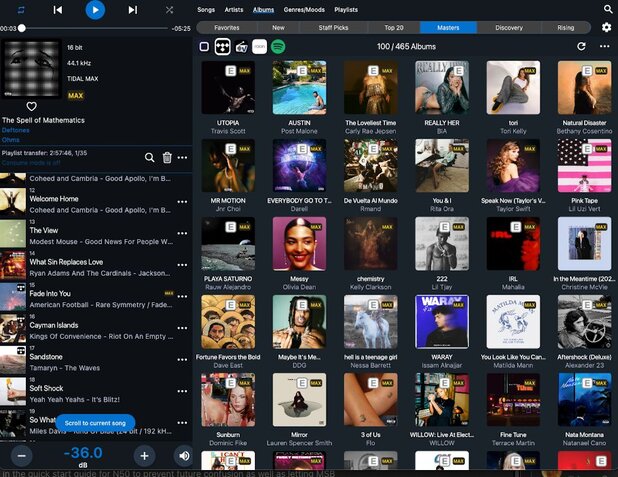The width and height of the screenshot is (618, 477).
Task: Open Carly Rae Jepsen artist link
Action: click(370, 131)
